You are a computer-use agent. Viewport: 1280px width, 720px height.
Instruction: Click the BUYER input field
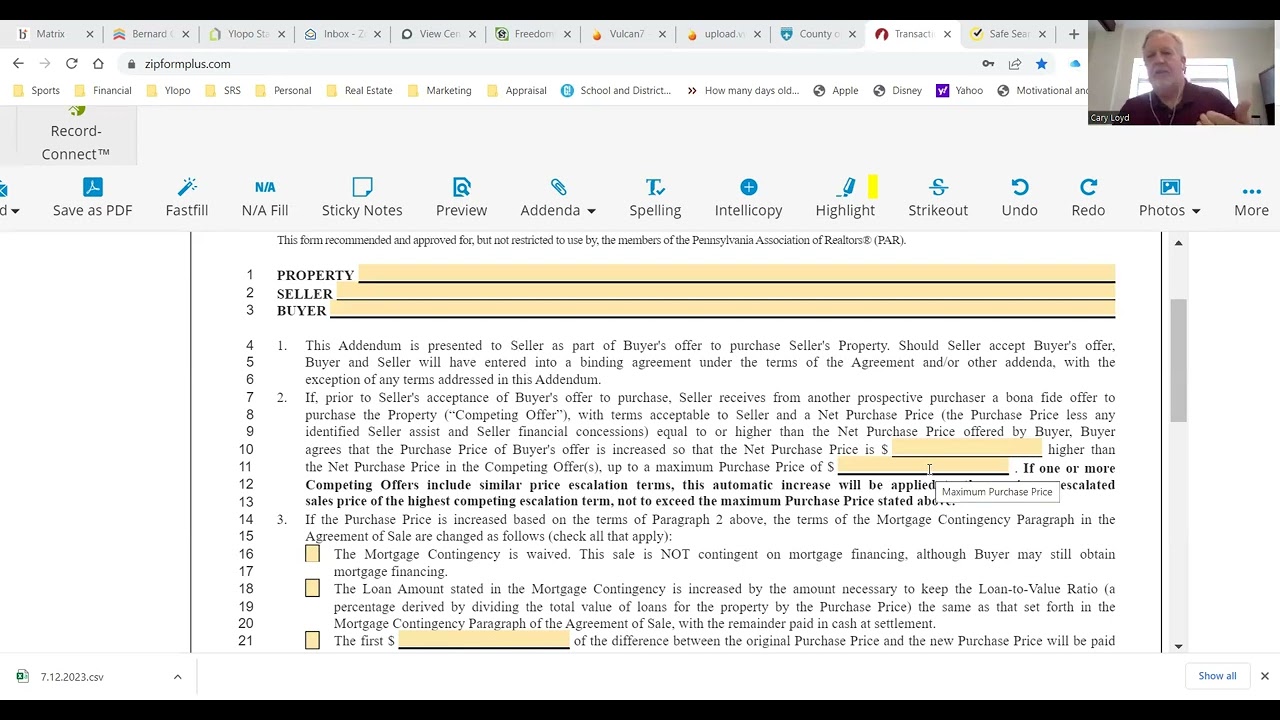pyautogui.click(x=723, y=310)
